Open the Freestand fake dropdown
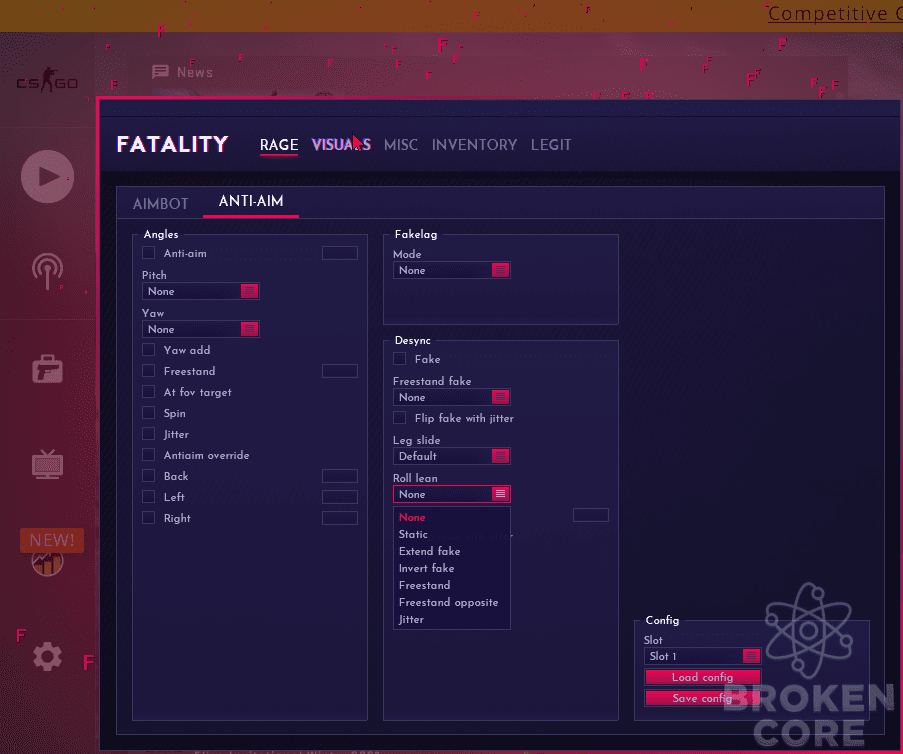903x754 pixels. (452, 397)
